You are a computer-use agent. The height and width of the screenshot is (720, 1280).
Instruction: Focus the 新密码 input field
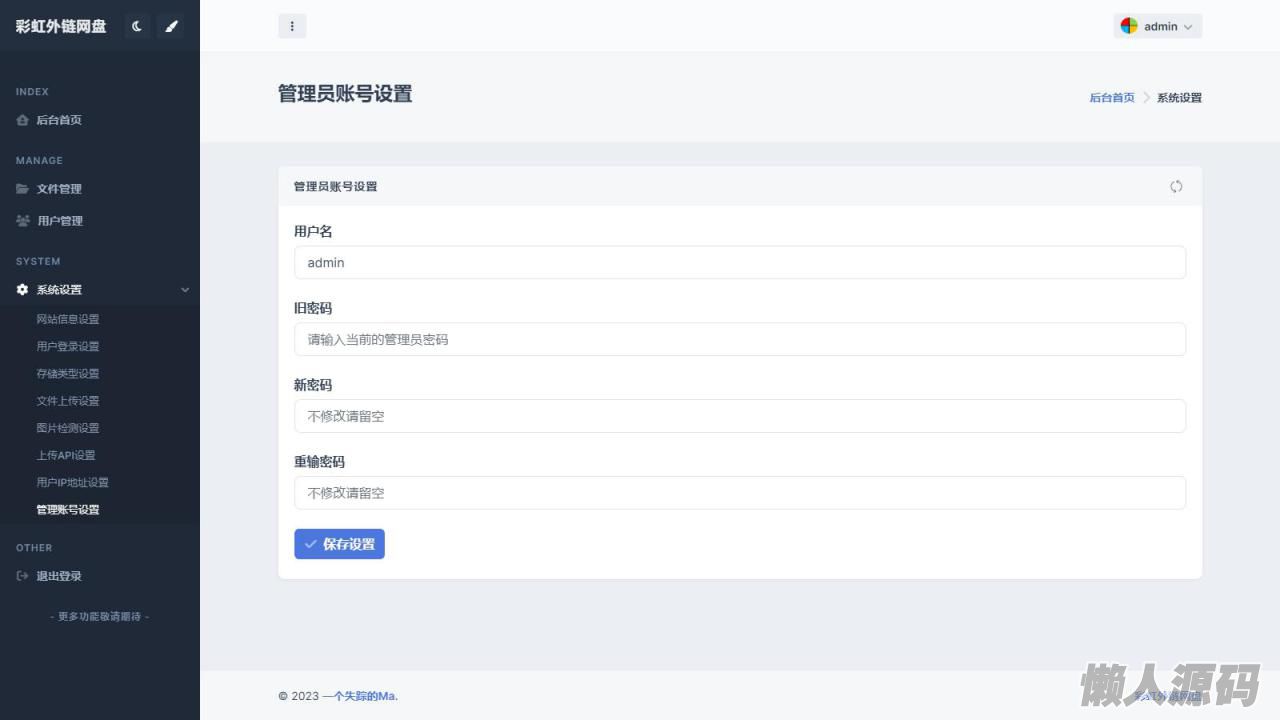tap(740, 416)
